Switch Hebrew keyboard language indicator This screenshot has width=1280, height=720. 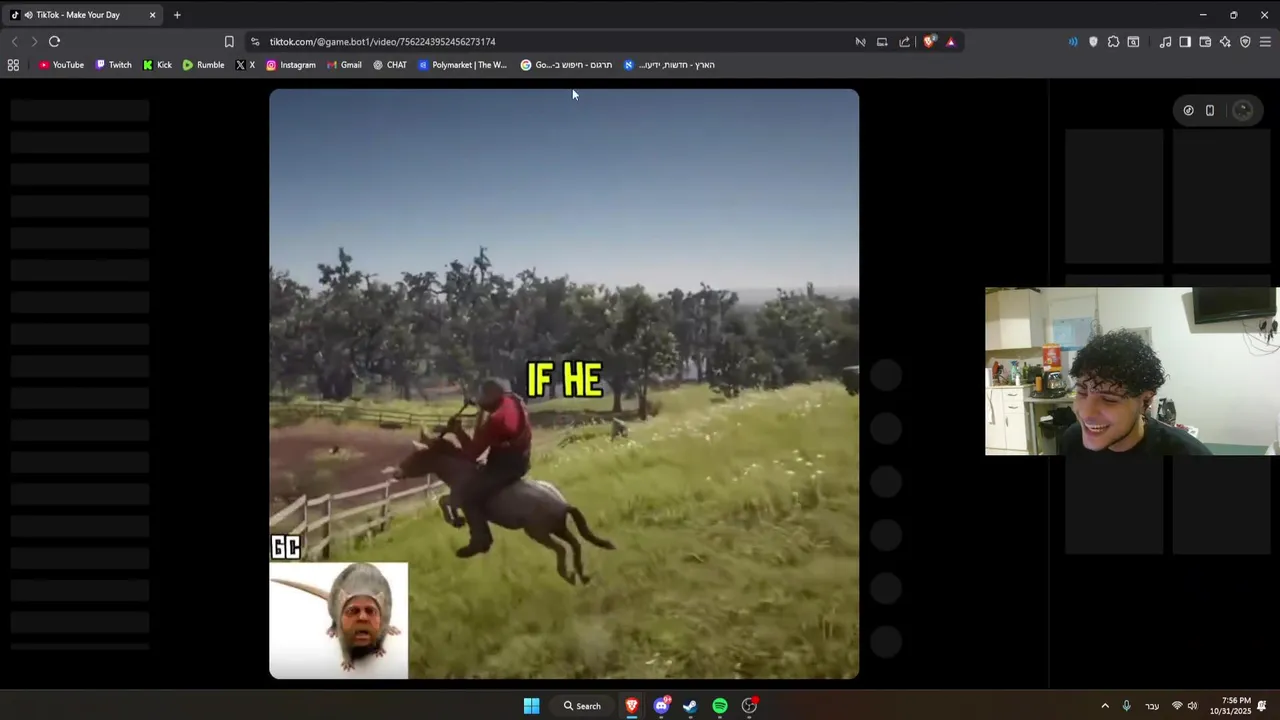(x=1152, y=706)
